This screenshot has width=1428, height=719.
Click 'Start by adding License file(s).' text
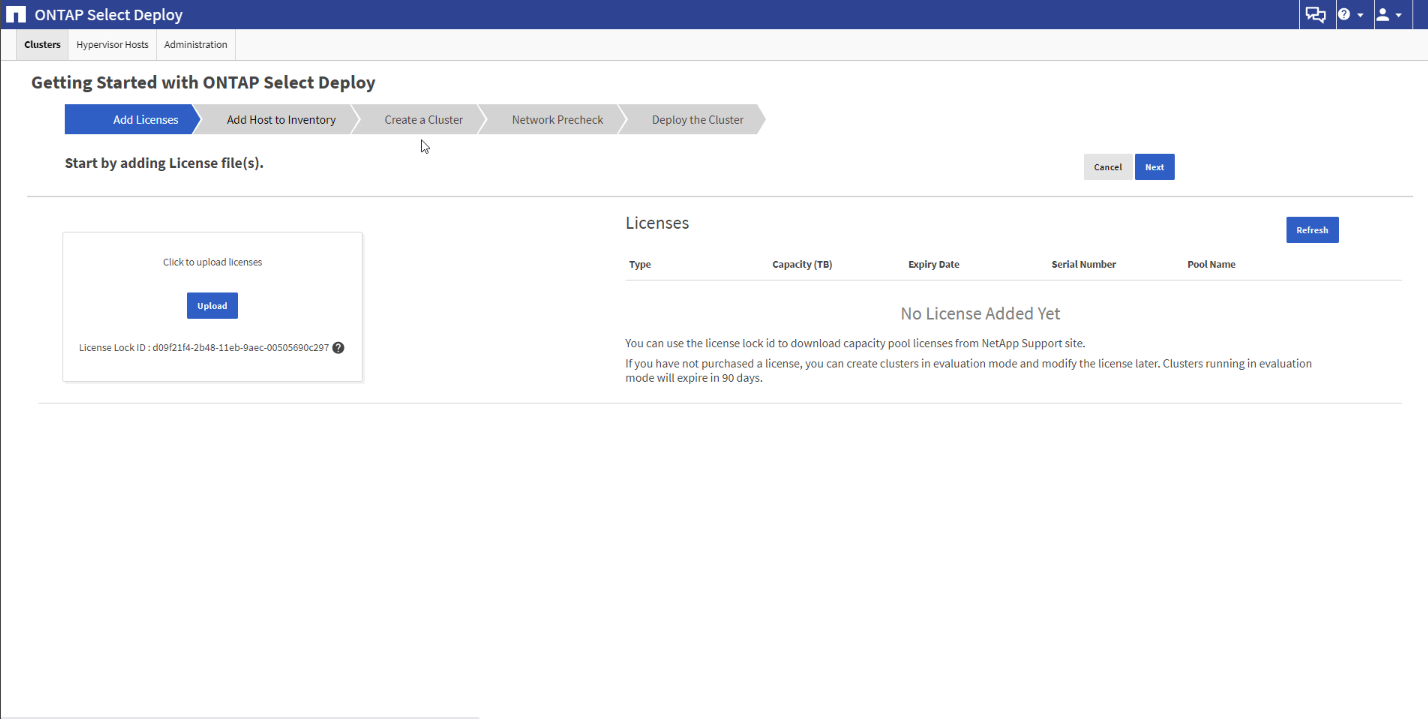[164, 163]
